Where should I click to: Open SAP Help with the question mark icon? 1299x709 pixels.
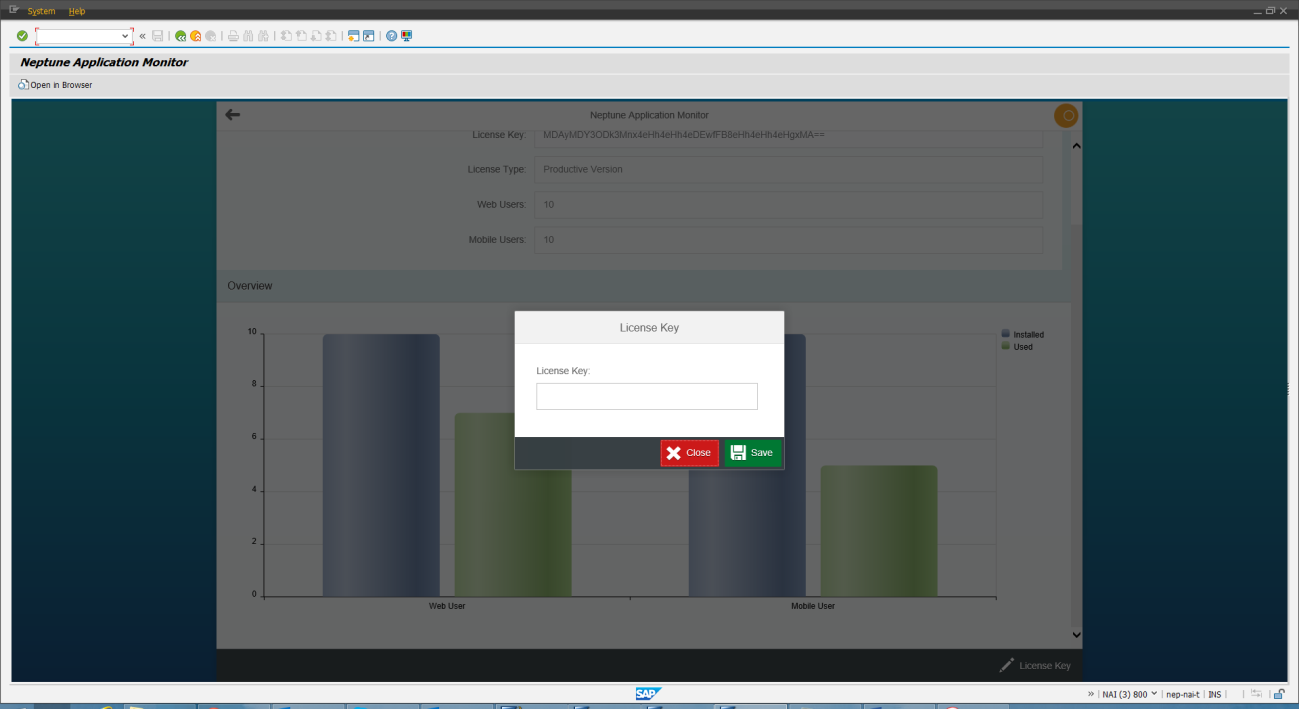point(392,35)
